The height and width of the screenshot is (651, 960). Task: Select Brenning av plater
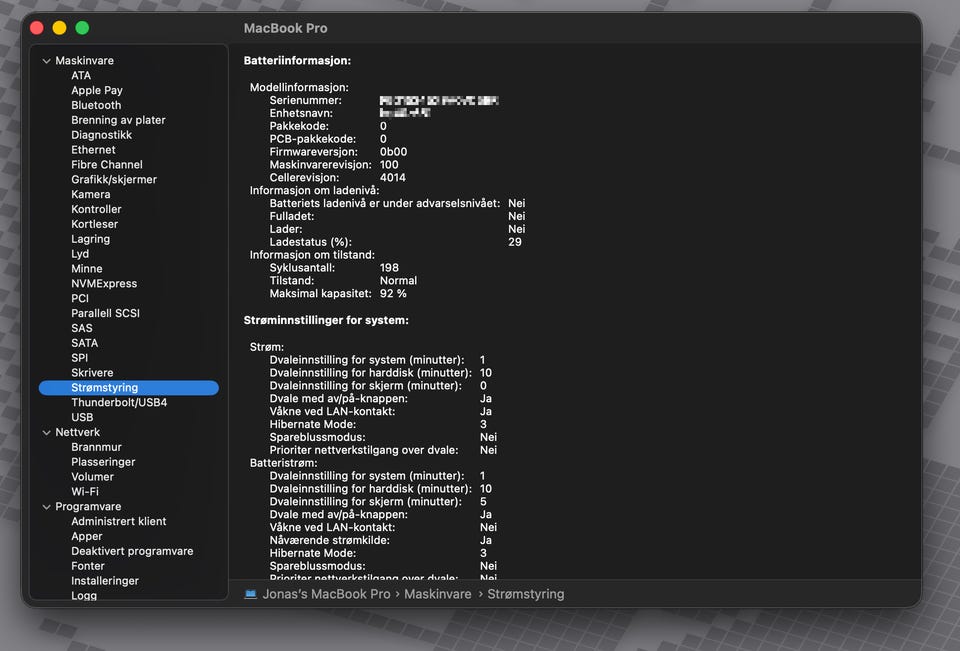click(x=118, y=120)
